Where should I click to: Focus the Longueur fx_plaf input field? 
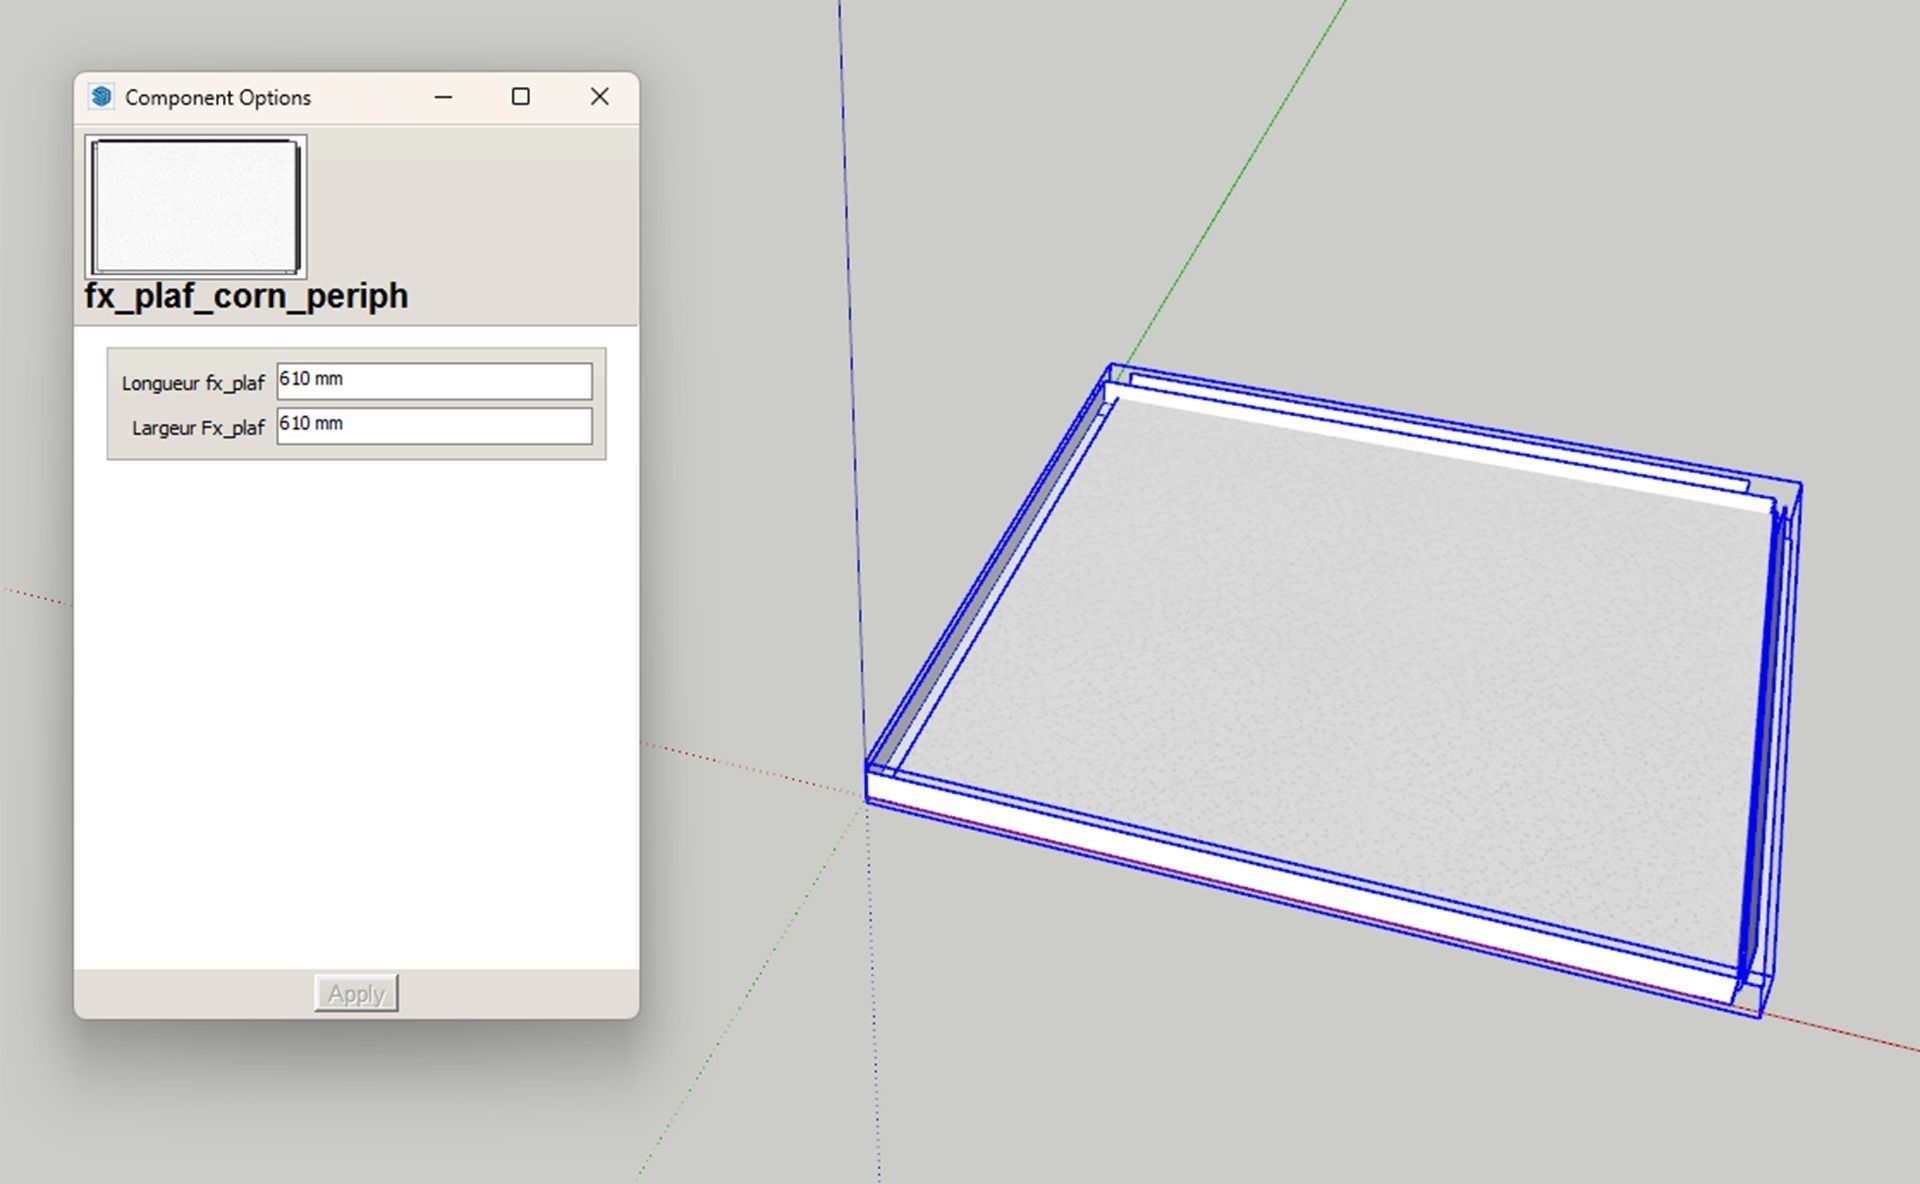click(434, 381)
